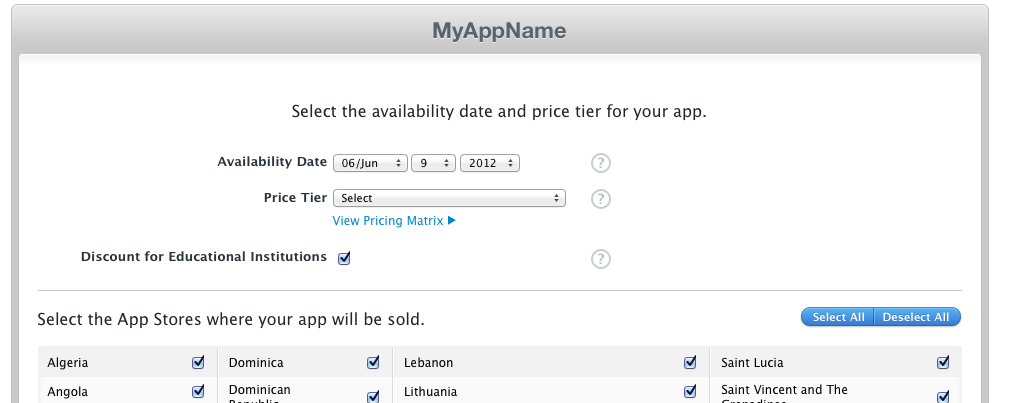Viewport: 1021px width, 403px height.
Task: Open the Price Tier Select dropdown
Action: click(449, 198)
